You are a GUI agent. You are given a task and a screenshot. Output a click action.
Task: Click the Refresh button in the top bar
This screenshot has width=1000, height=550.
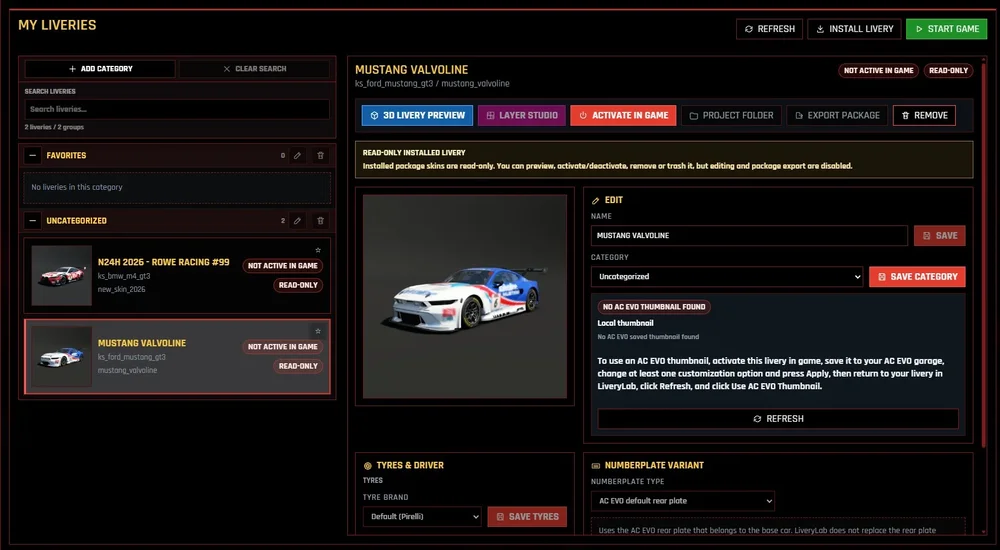coord(769,29)
